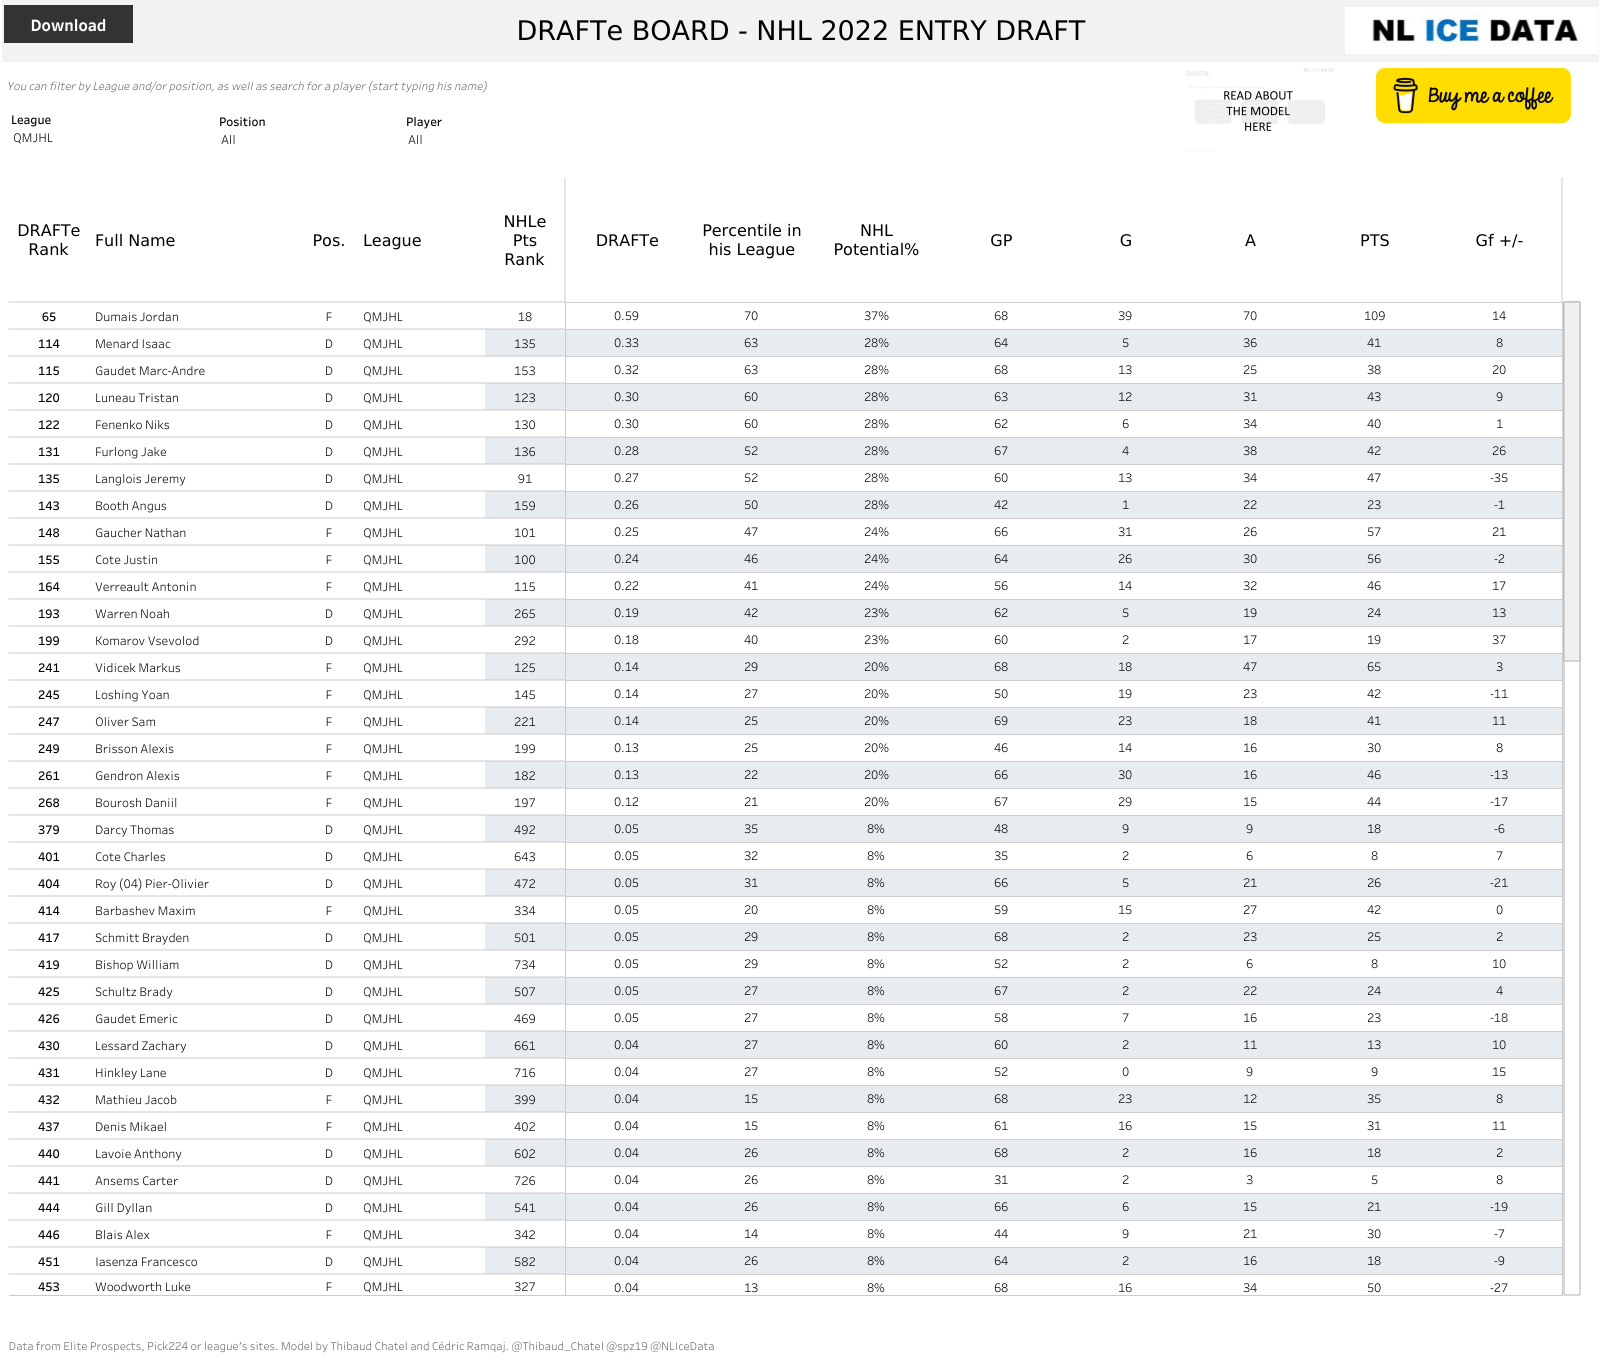Select player name Bishop William
Image resolution: width=1599 pixels, height=1365 pixels.
(137, 965)
